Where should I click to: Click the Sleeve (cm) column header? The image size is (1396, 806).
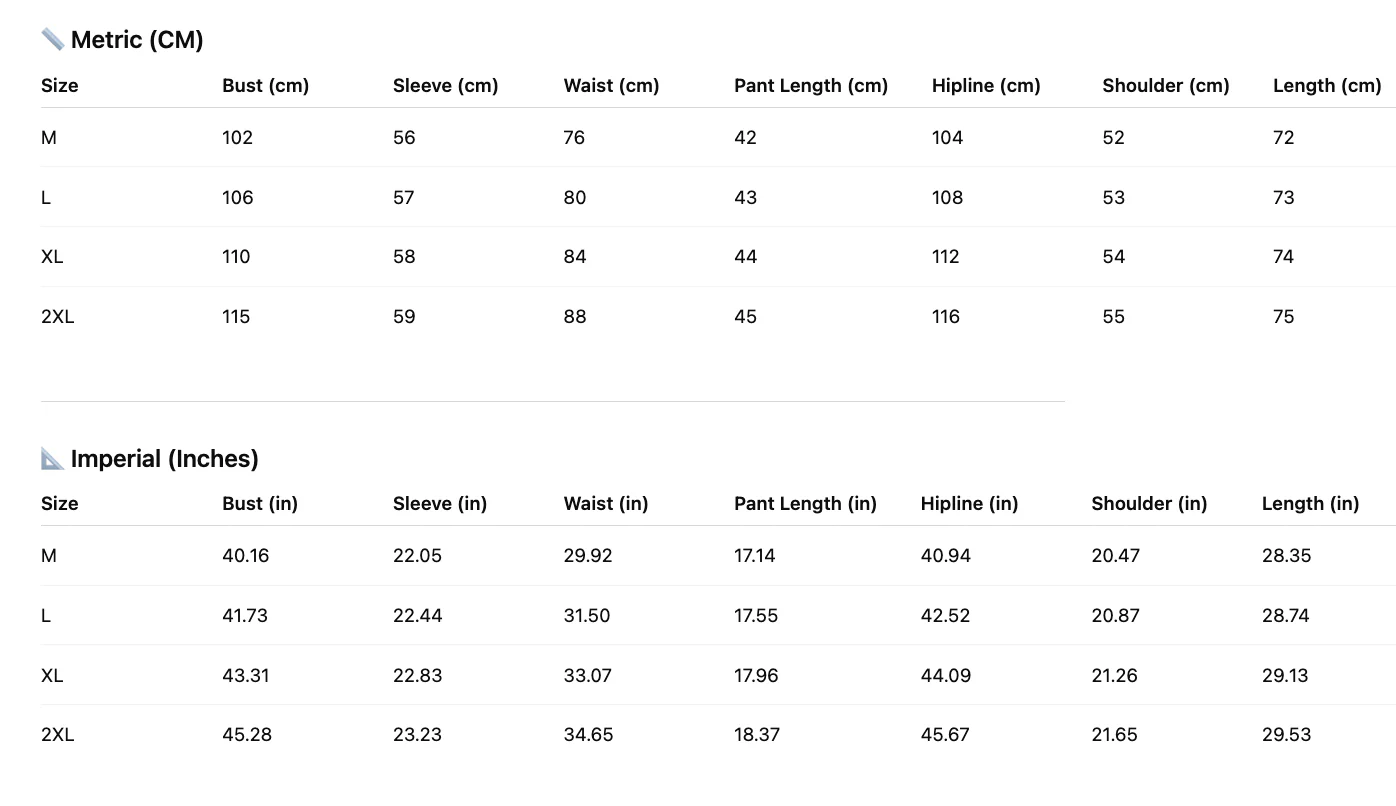click(445, 86)
